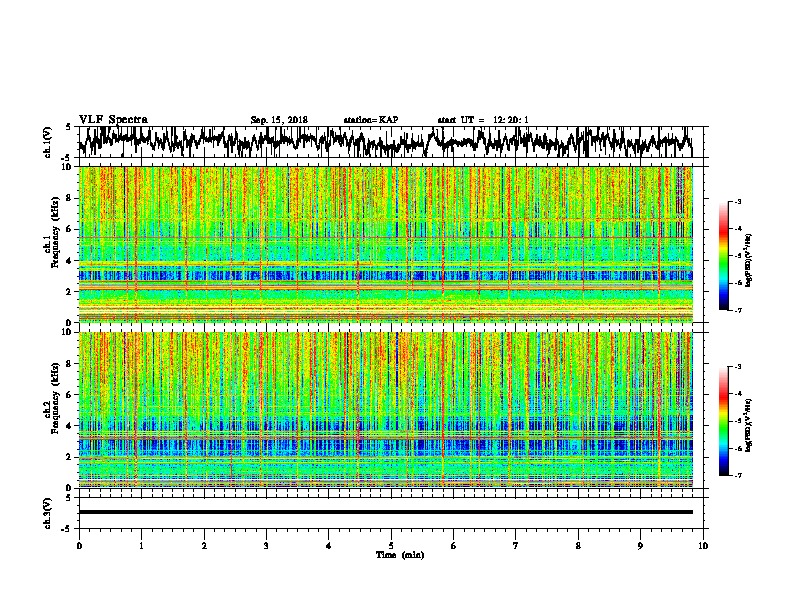Click the '-7' label of the ch.1 color bar
Viewport: 792px width, 612px height.
(x=737, y=310)
